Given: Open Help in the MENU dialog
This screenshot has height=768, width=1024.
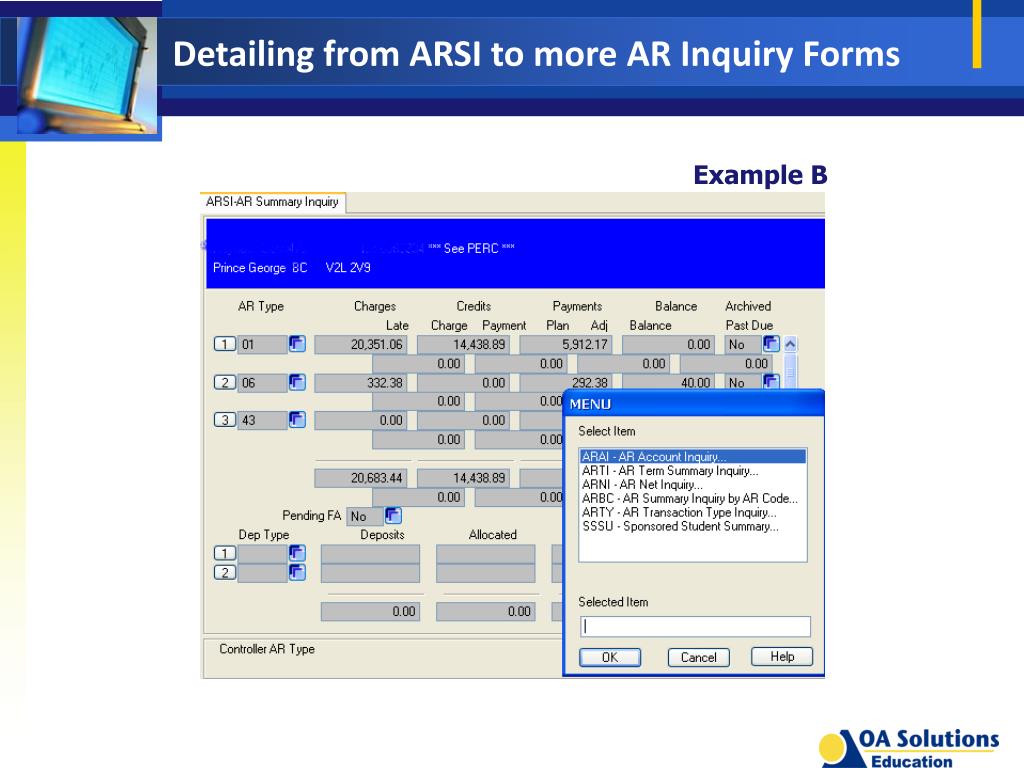Looking at the screenshot, I should point(782,656).
